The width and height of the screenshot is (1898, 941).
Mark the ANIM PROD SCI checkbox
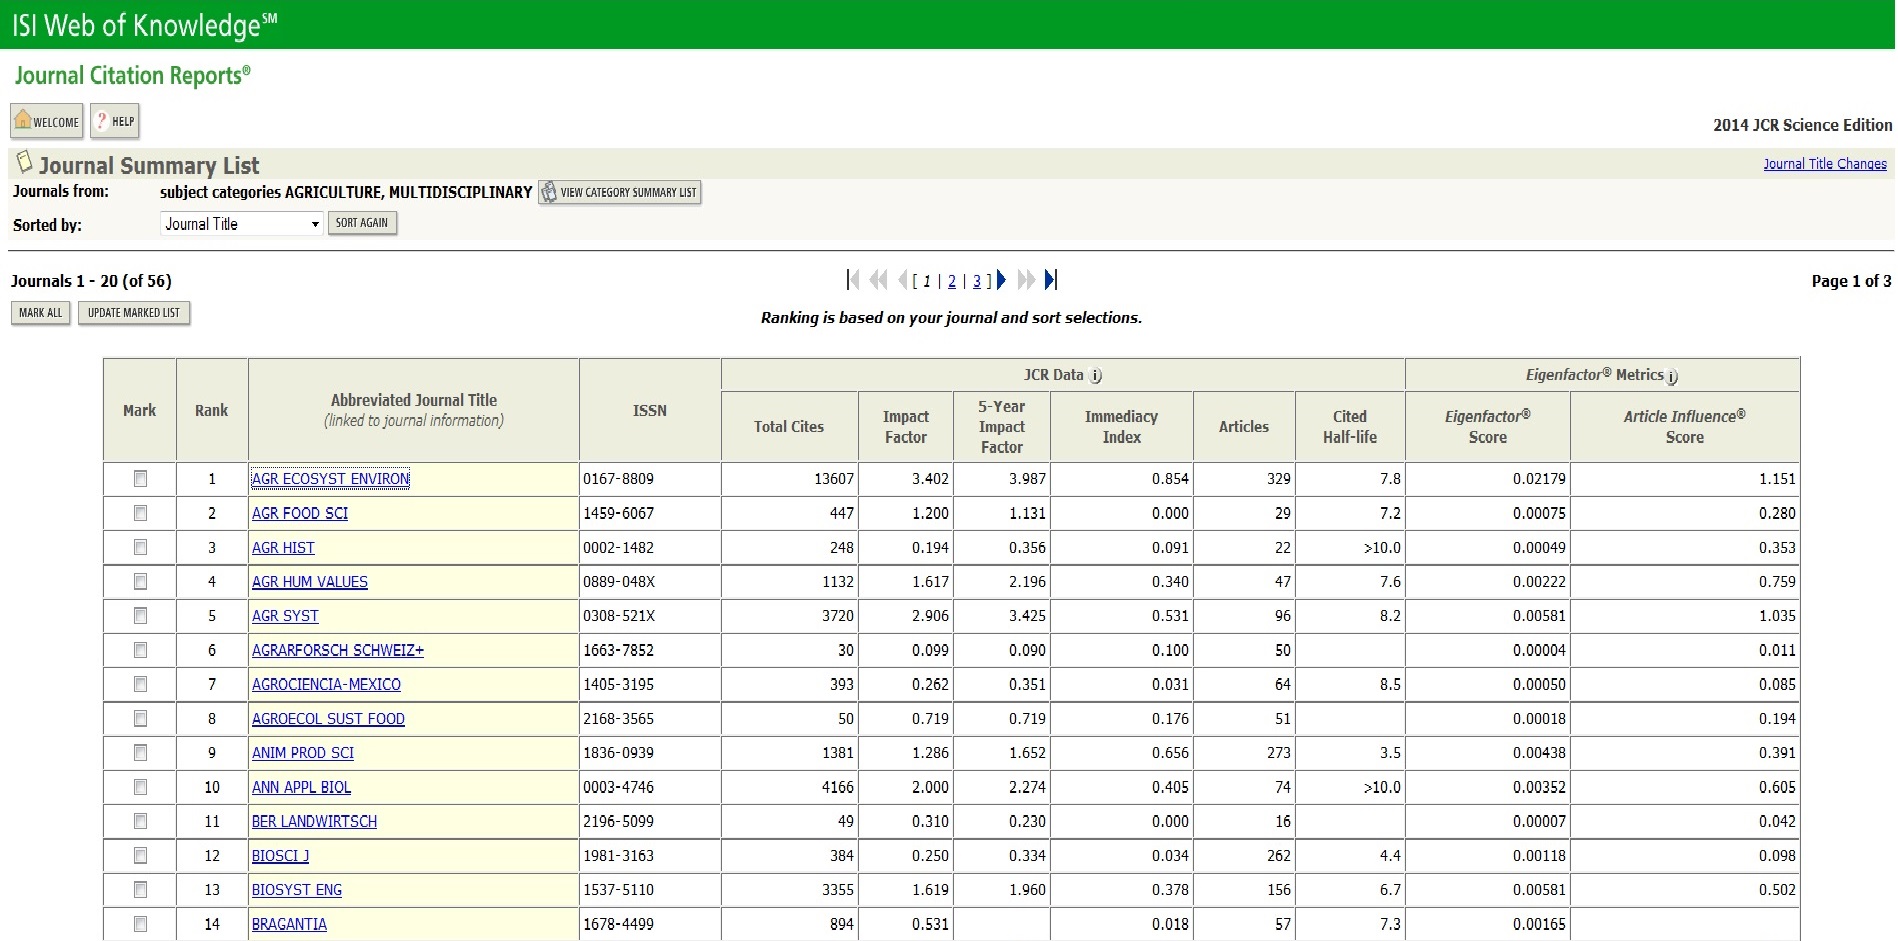(141, 752)
